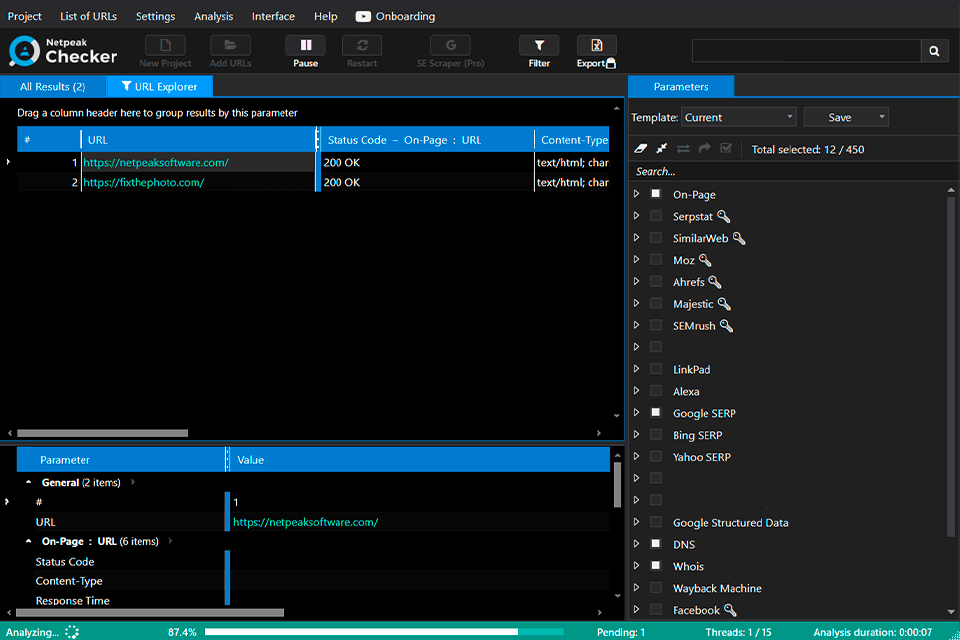
Task: Select the URL Explorer tab
Action: coord(159,86)
